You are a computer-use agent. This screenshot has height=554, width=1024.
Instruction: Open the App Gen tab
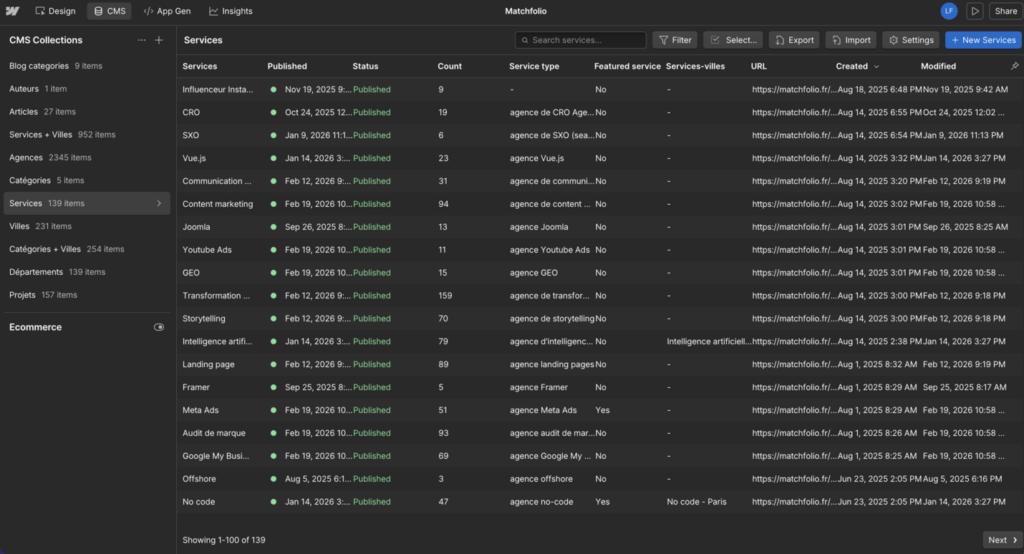pos(167,11)
